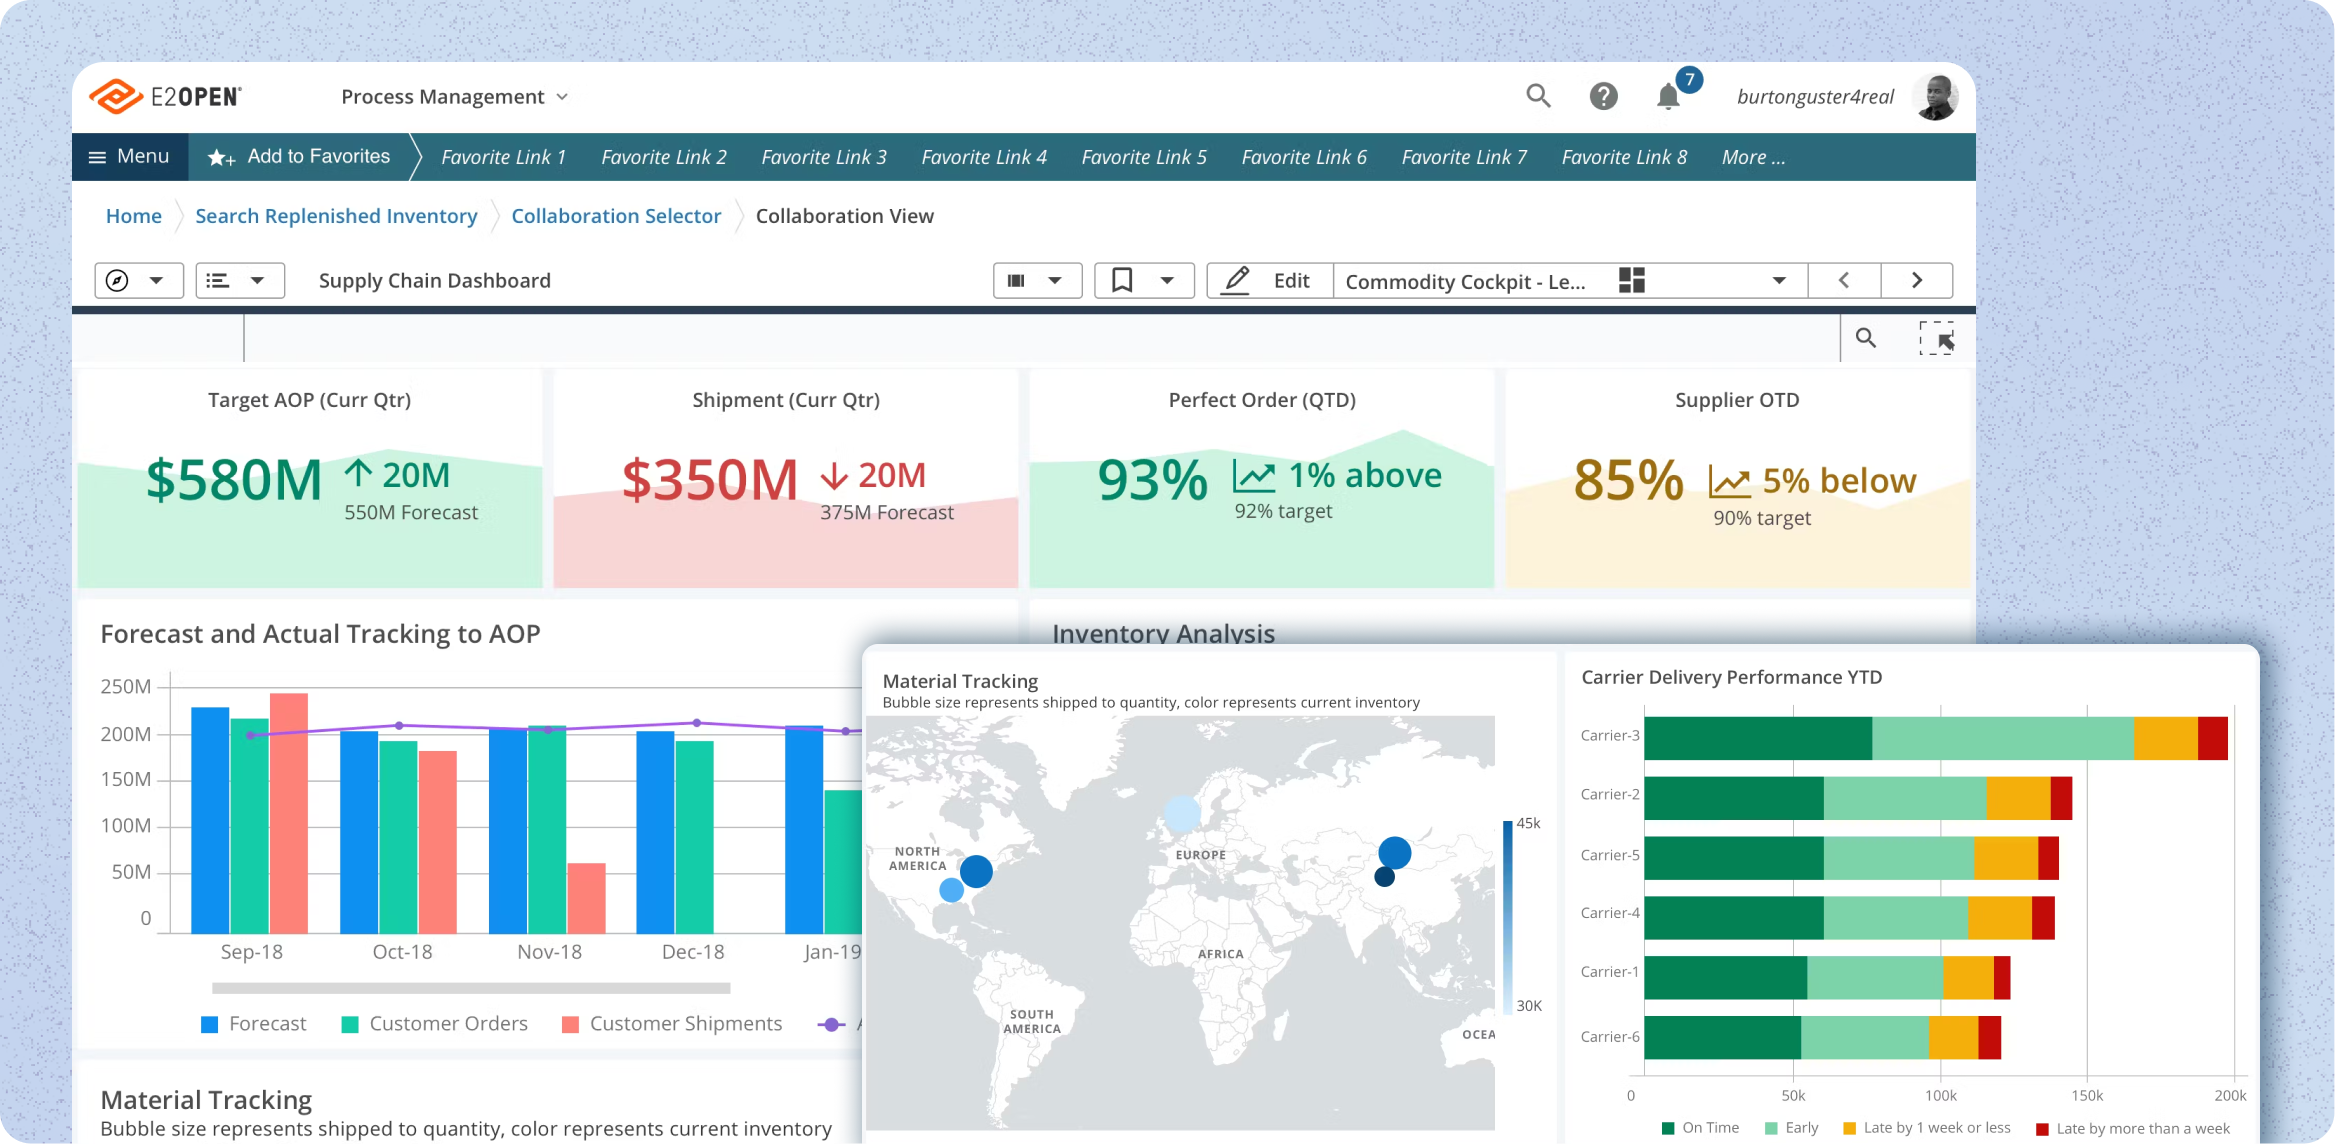
Task: Open the Commodity Cockpit selector dropdown
Action: point(1779,281)
